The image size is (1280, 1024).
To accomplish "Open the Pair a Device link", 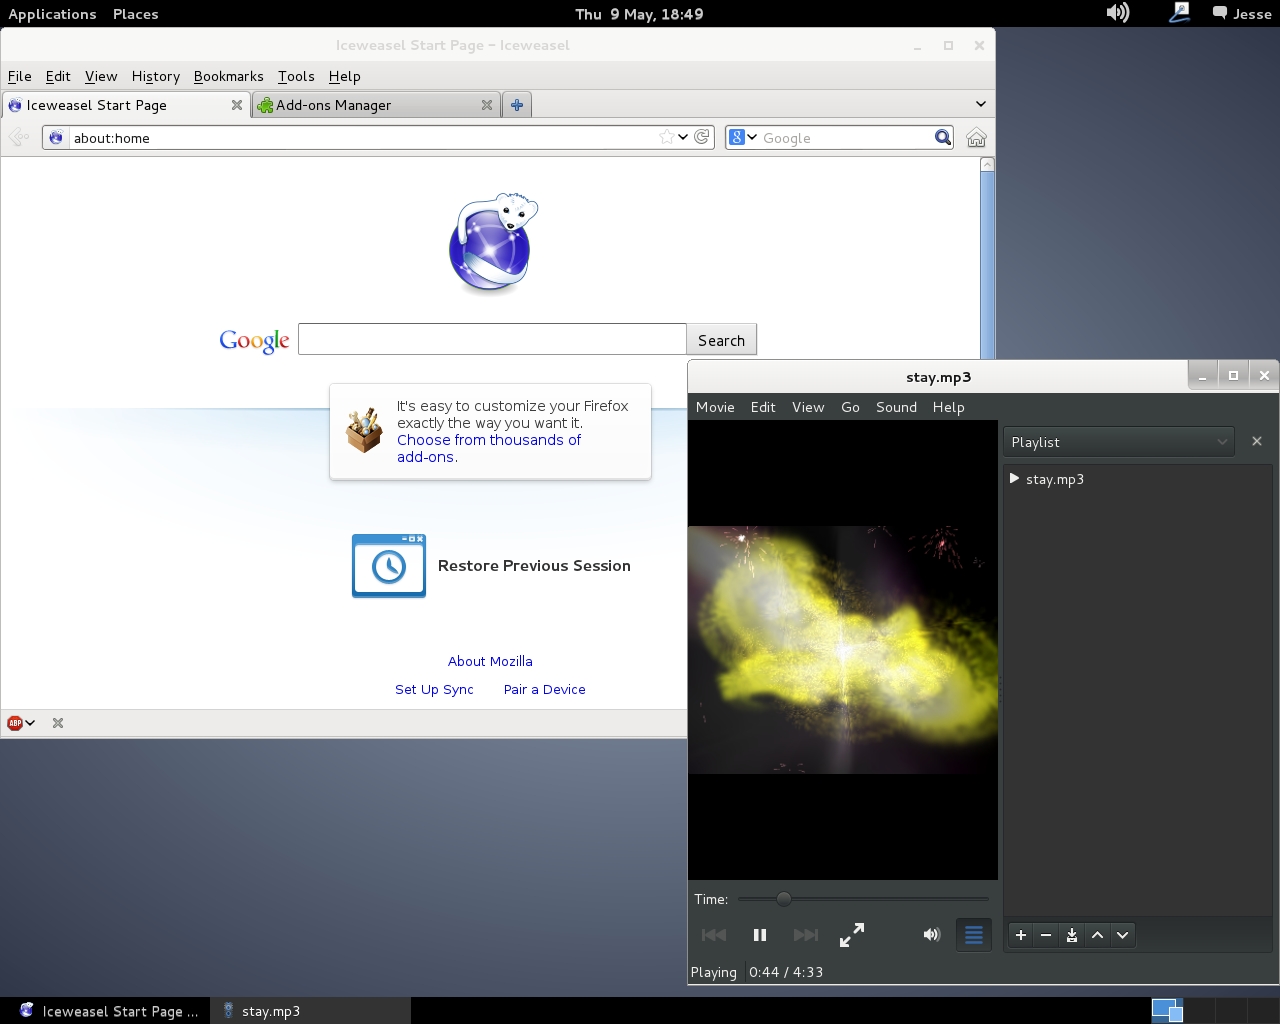I will coord(545,689).
